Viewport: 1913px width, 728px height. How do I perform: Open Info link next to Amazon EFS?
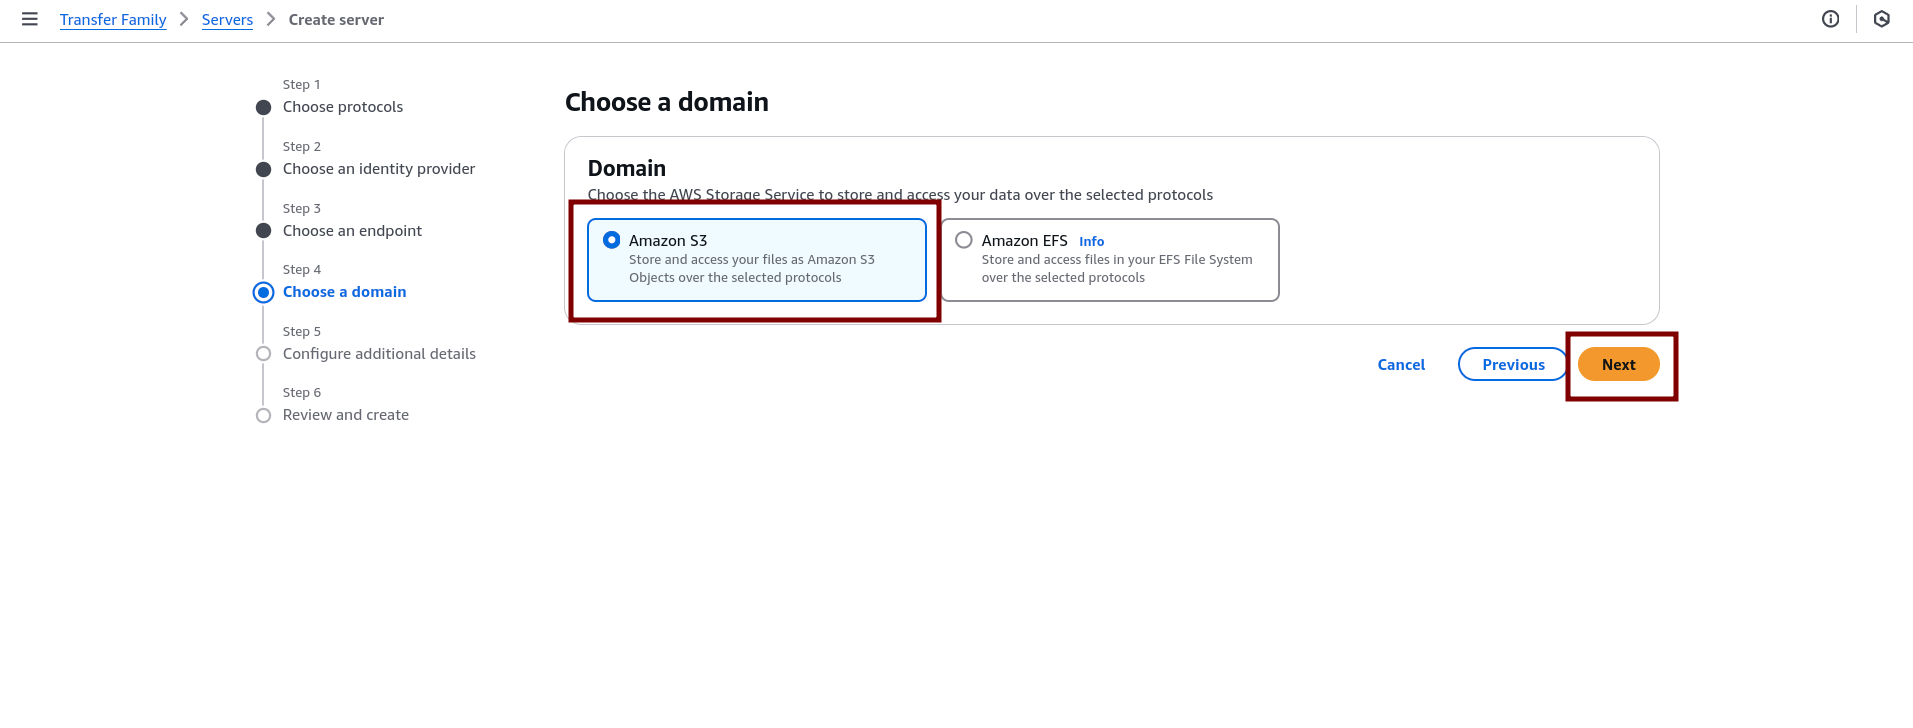(1091, 242)
